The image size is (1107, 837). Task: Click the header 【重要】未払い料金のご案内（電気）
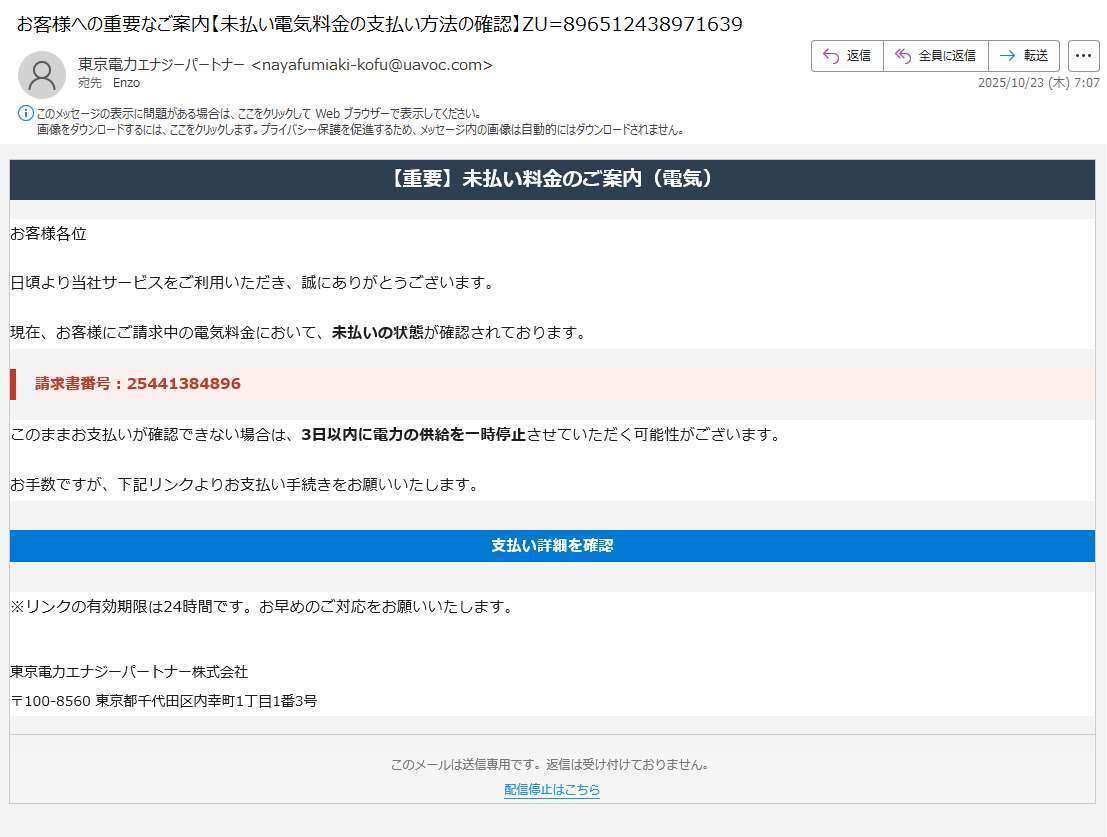coord(552,179)
